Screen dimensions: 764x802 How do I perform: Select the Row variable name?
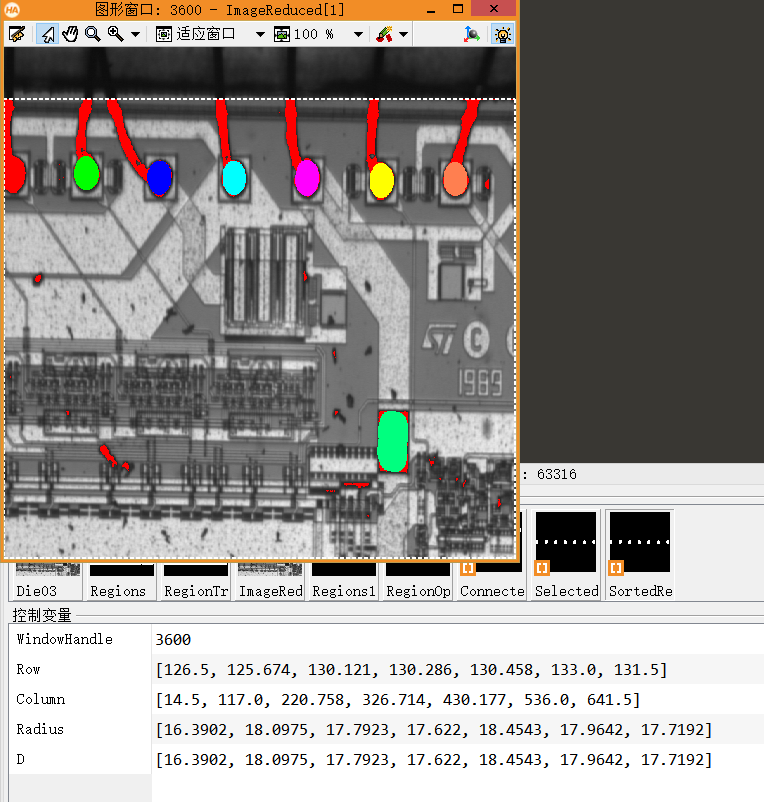(28, 670)
